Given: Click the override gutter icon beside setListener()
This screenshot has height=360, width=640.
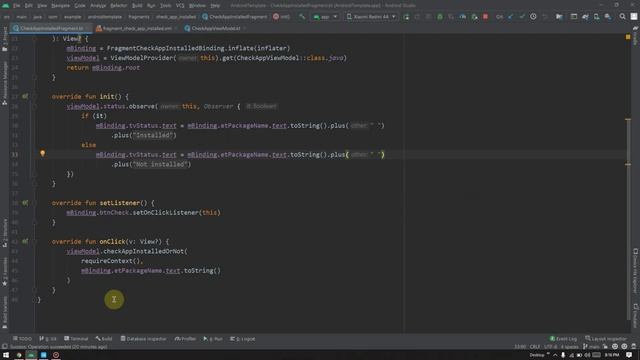Looking at the screenshot, I should pos(25,203).
